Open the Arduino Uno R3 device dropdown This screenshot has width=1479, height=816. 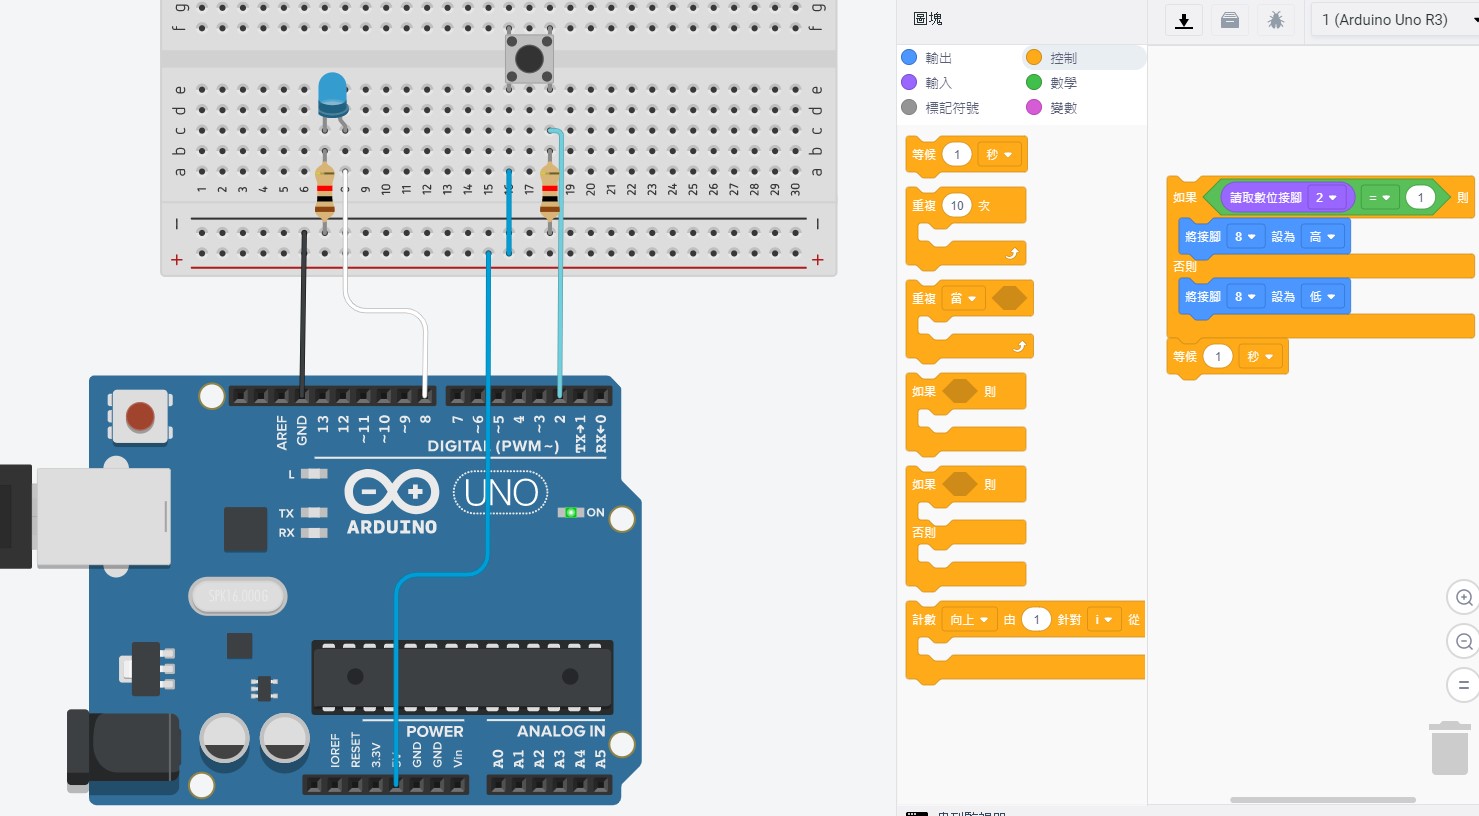tap(1390, 20)
